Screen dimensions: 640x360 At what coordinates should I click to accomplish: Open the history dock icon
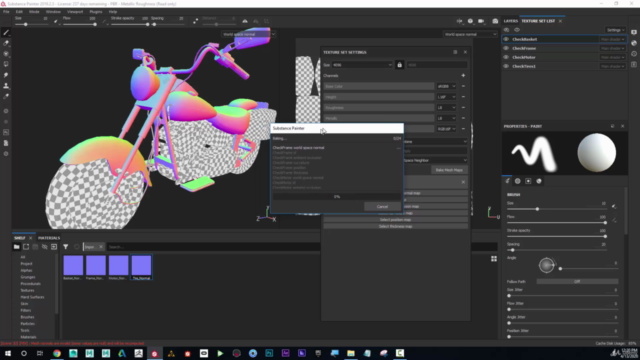pos(634,54)
